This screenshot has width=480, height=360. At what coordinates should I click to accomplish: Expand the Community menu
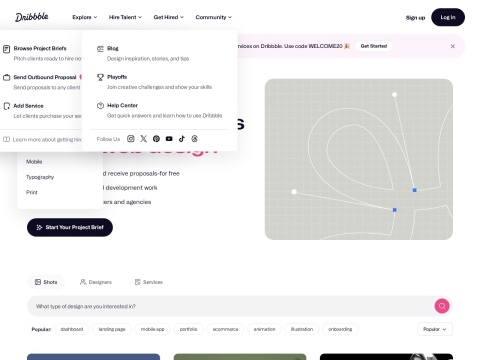[213, 17]
